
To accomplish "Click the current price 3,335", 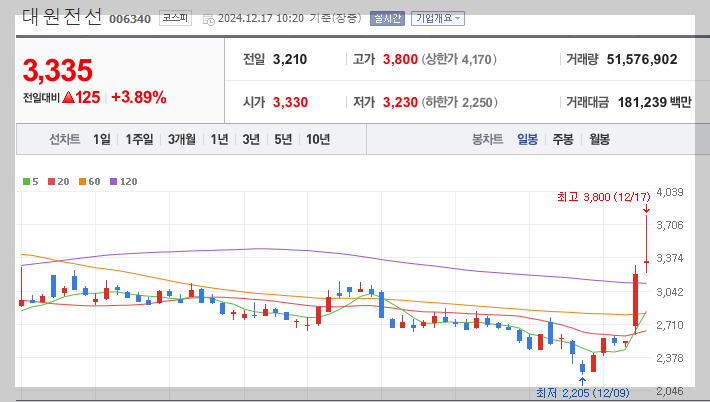I will coord(58,71).
